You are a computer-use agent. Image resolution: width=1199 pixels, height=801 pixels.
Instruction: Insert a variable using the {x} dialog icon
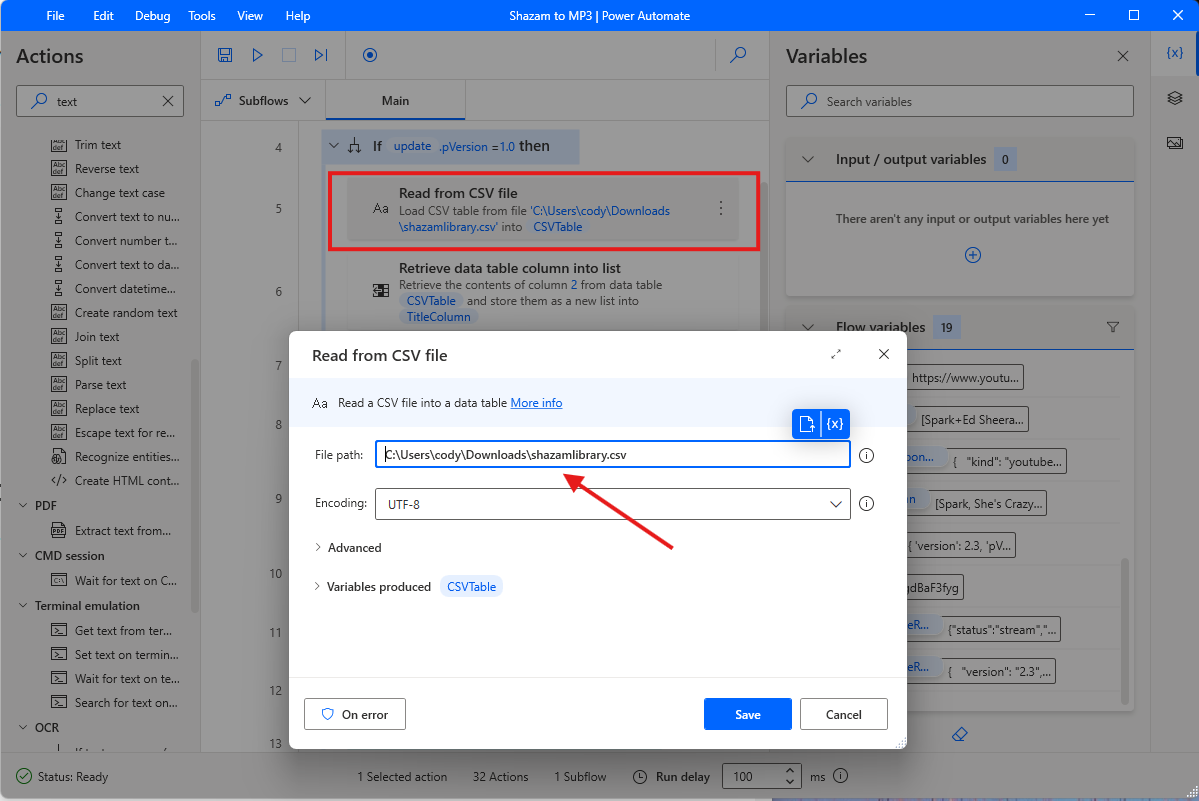[835, 424]
